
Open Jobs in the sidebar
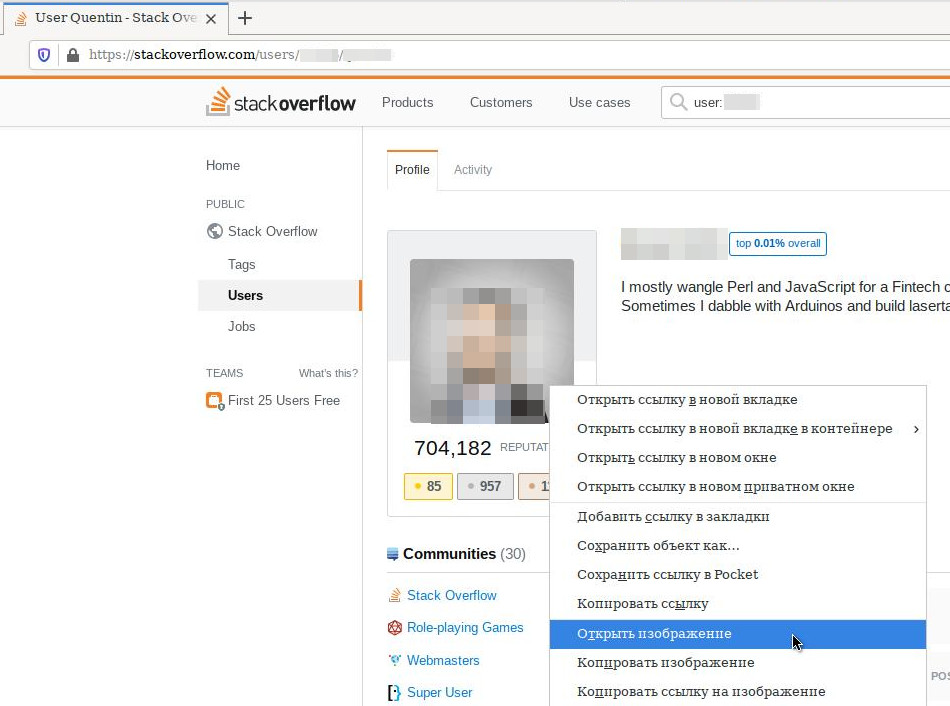242,327
